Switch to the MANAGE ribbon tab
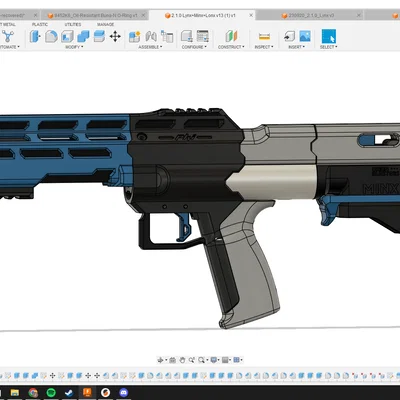Image resolution: width=400 pixels, height=400 pixels. (x=105, y=24)
